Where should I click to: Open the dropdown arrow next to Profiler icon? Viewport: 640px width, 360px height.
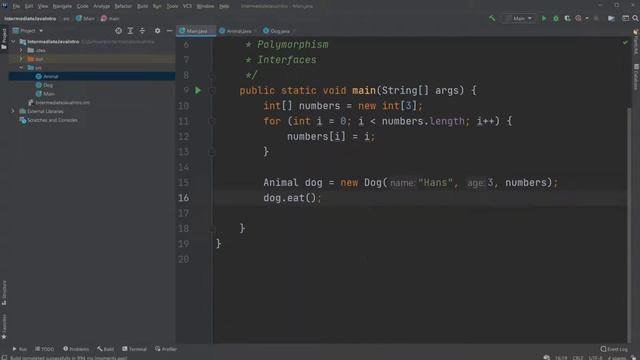coord(587,18)
